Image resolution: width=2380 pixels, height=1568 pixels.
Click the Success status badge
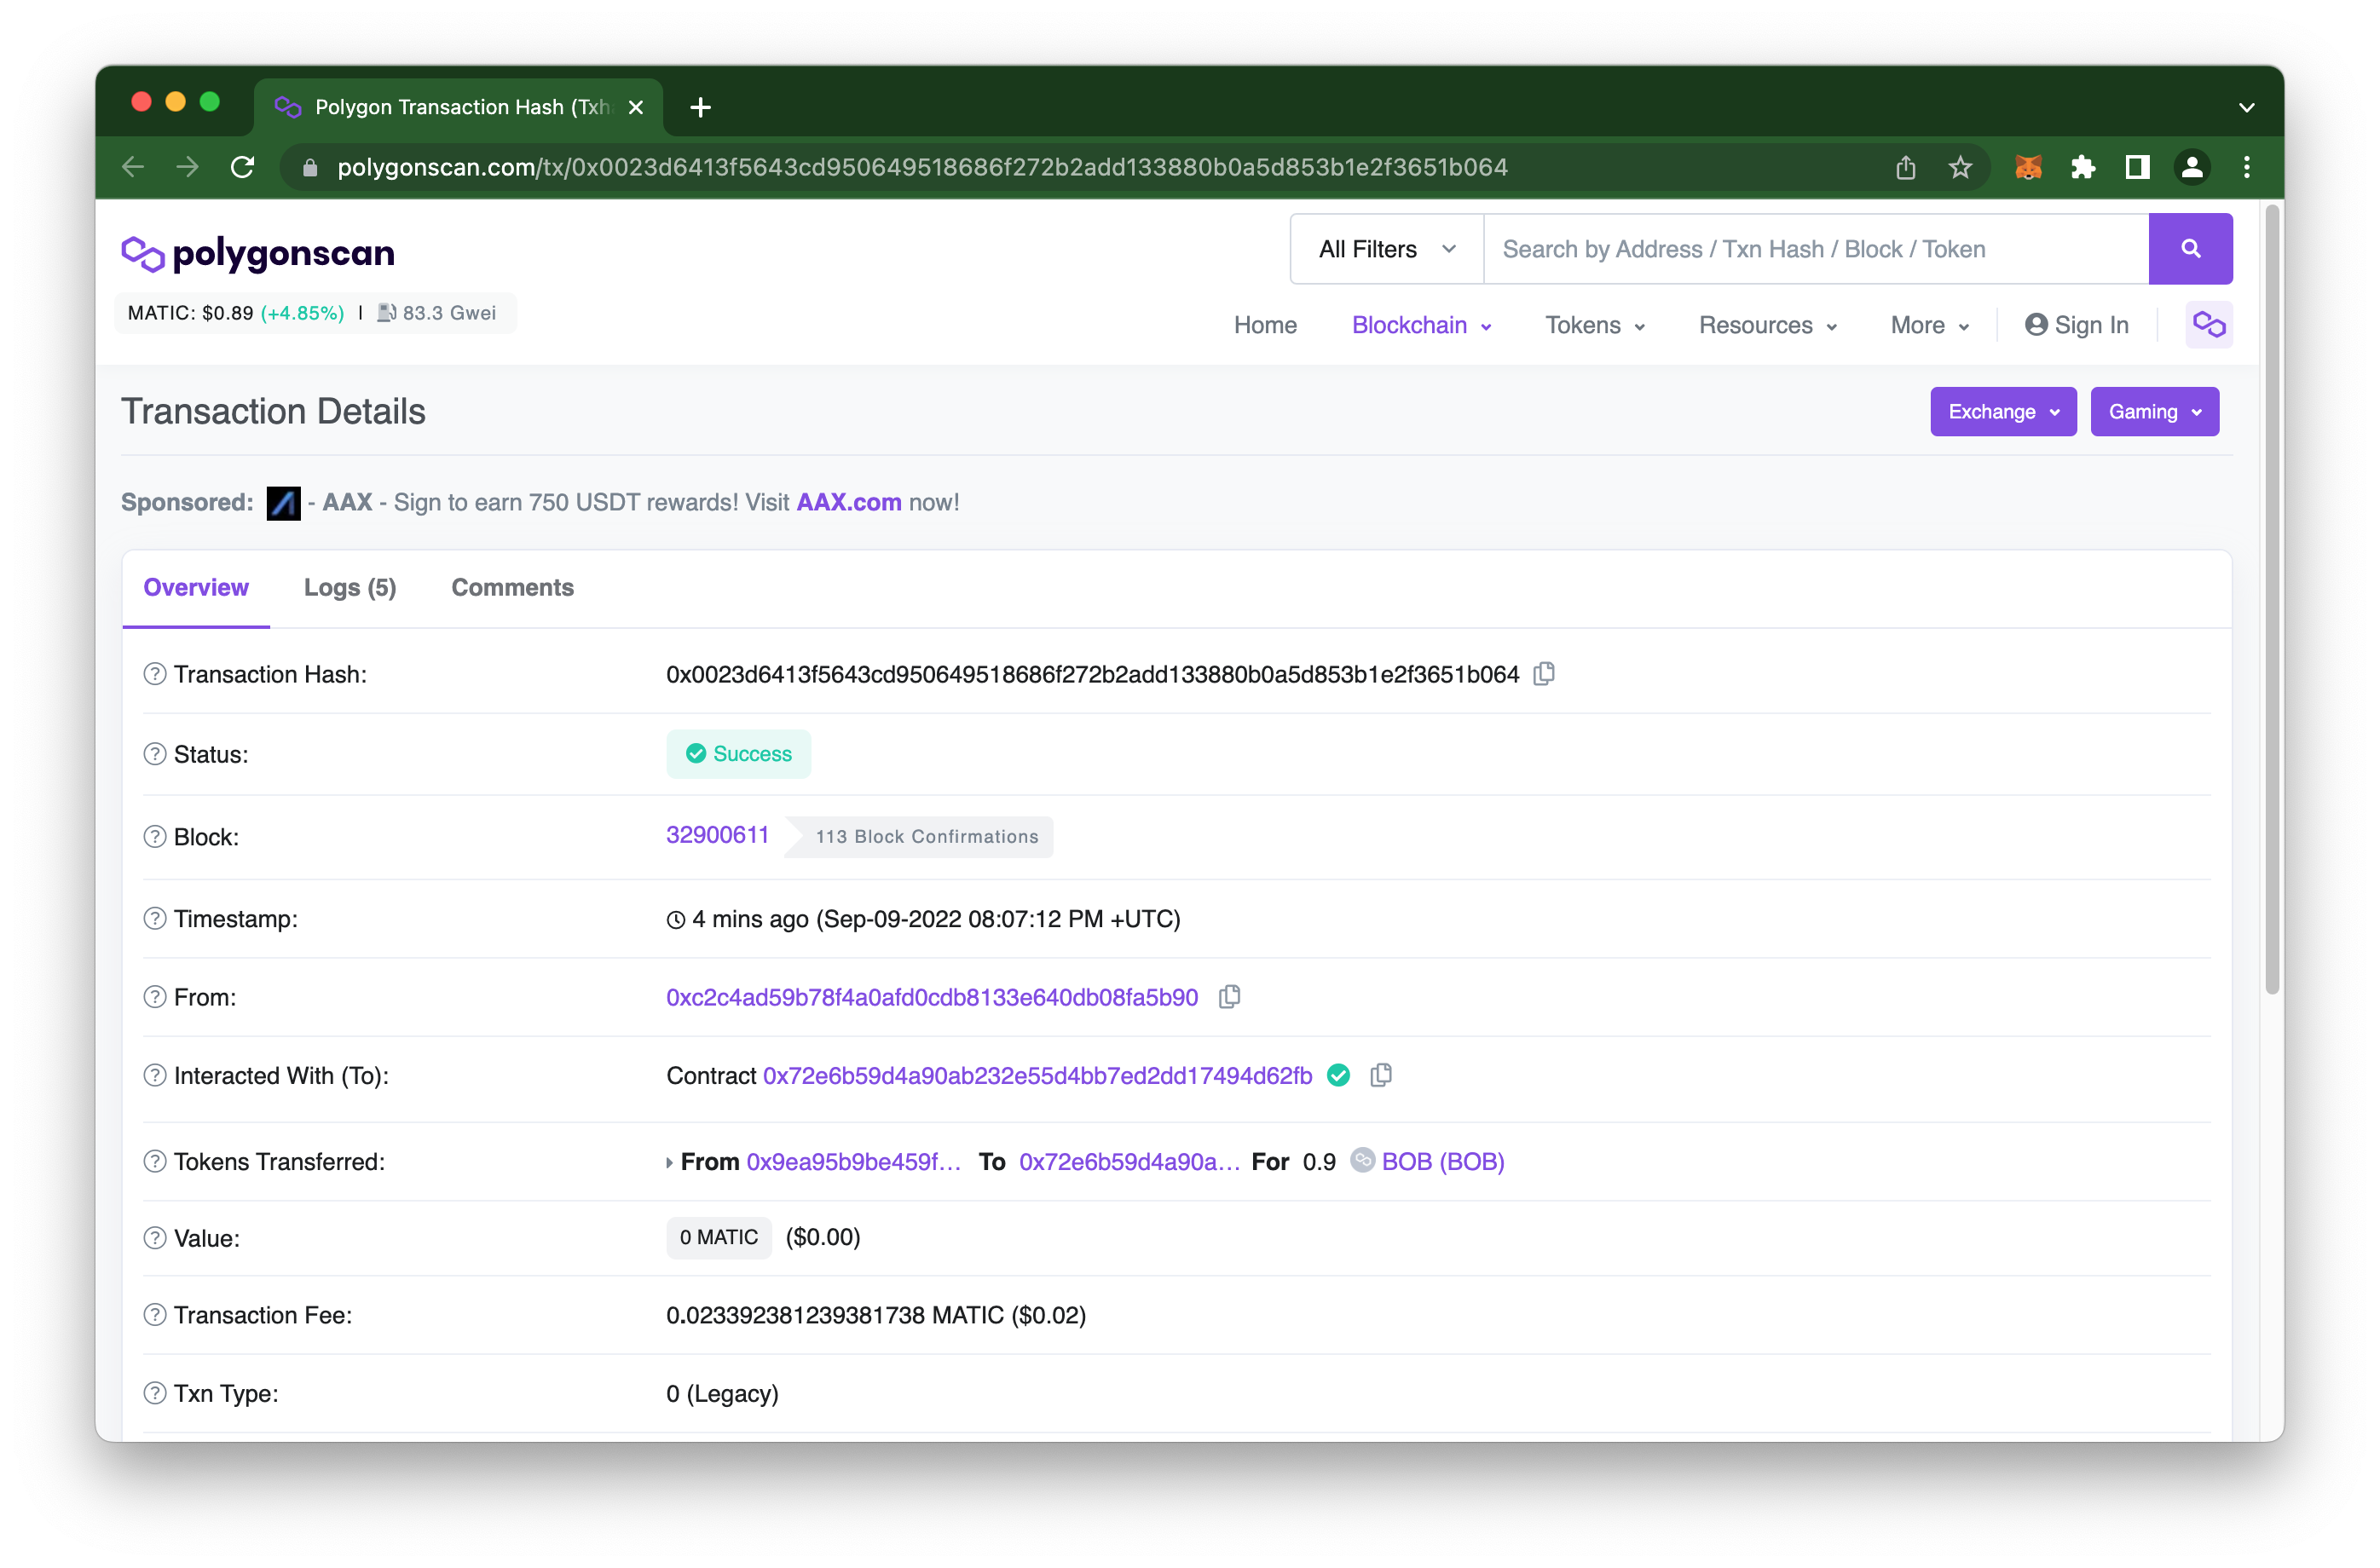pyautogui.click(x=738, y=754)
